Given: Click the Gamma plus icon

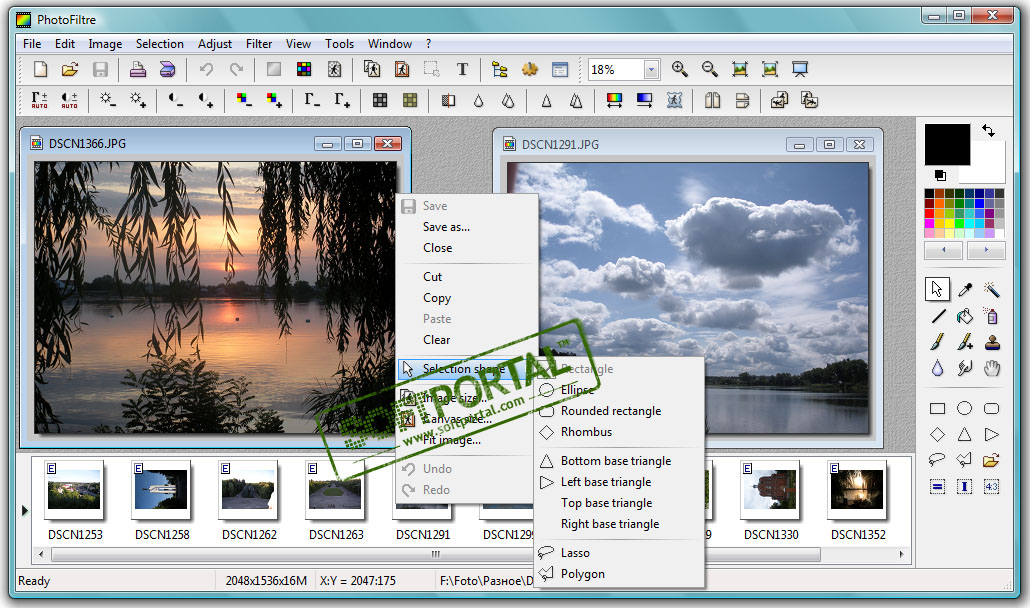Looking at the screenshot, I should coord(342,100).
